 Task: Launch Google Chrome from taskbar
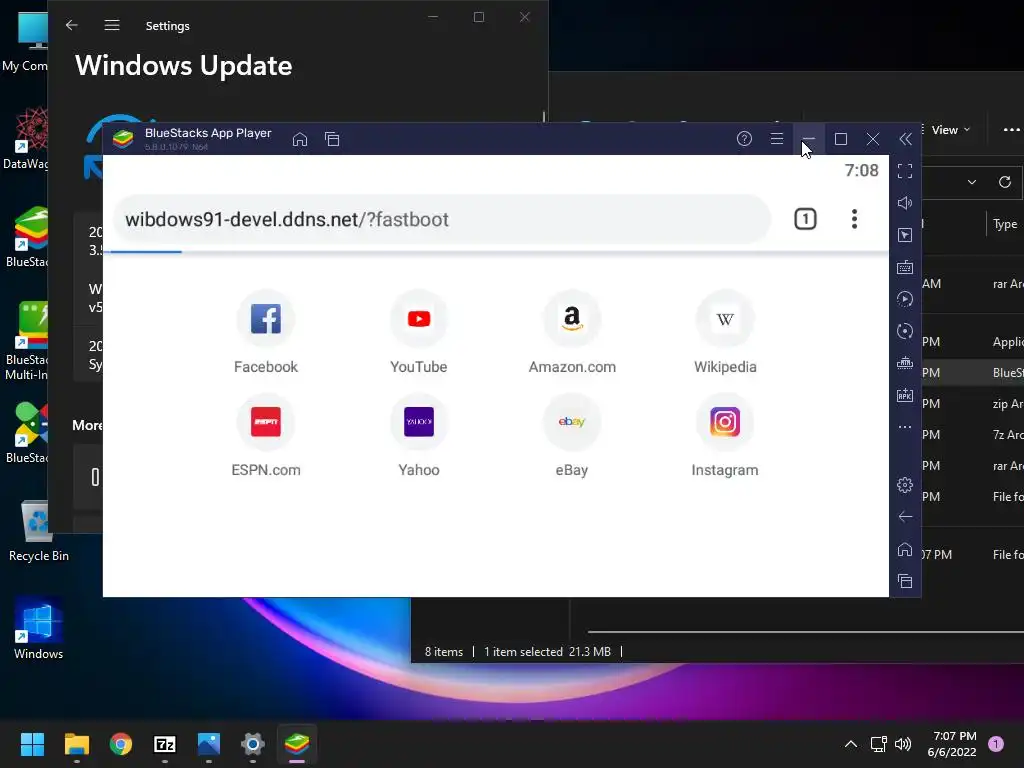click(x=121, y=744)
